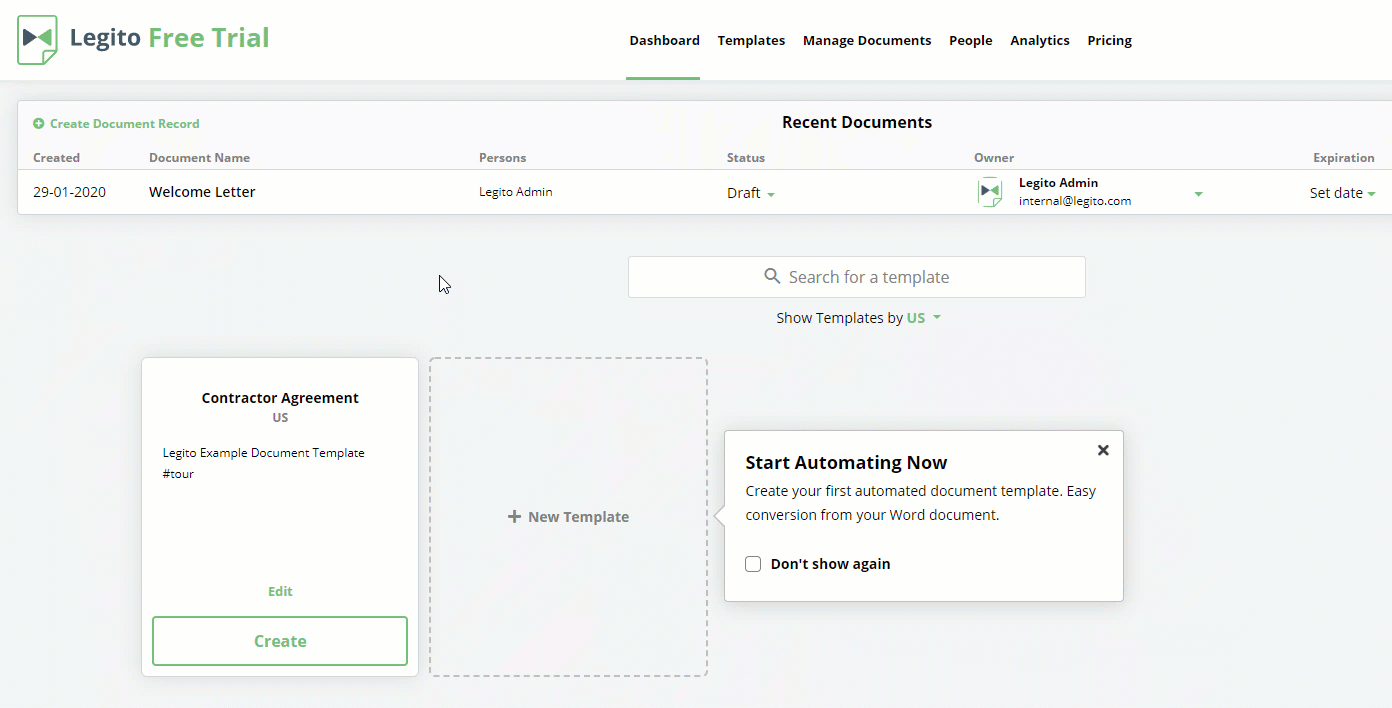Viewport: 1392px width, 708px height.
Task: Click the plus icon on New Template
Action: click(514, 517)
